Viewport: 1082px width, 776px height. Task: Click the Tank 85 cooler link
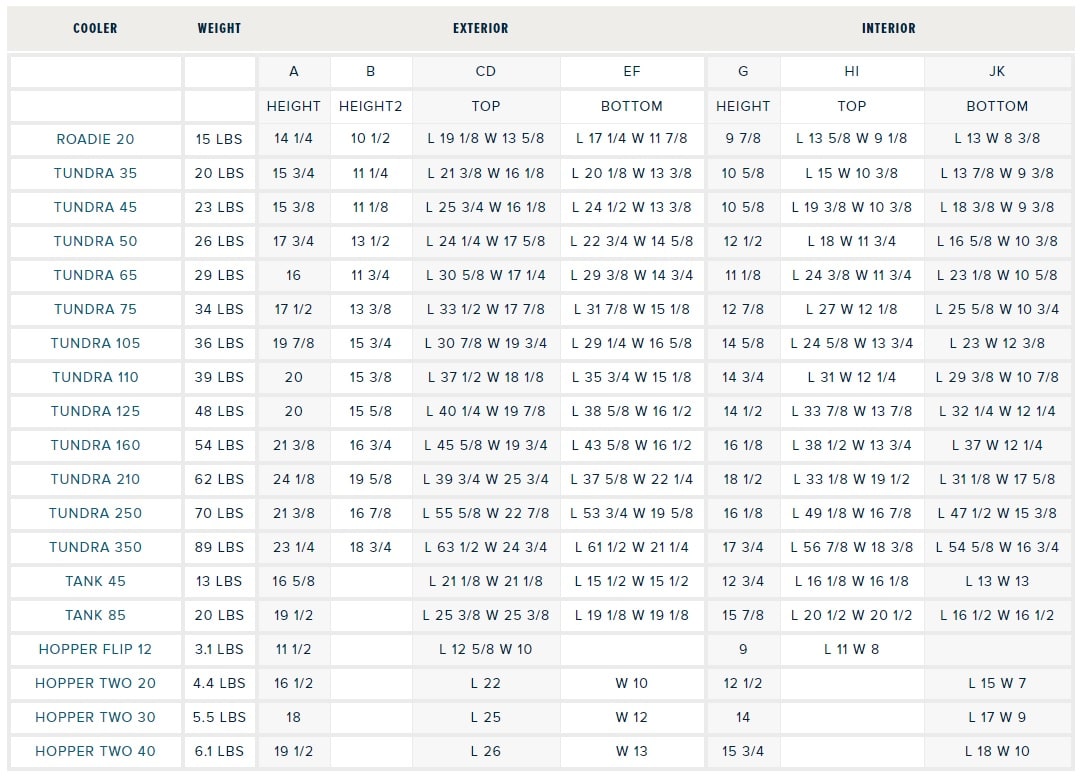[x=95, y=615]
